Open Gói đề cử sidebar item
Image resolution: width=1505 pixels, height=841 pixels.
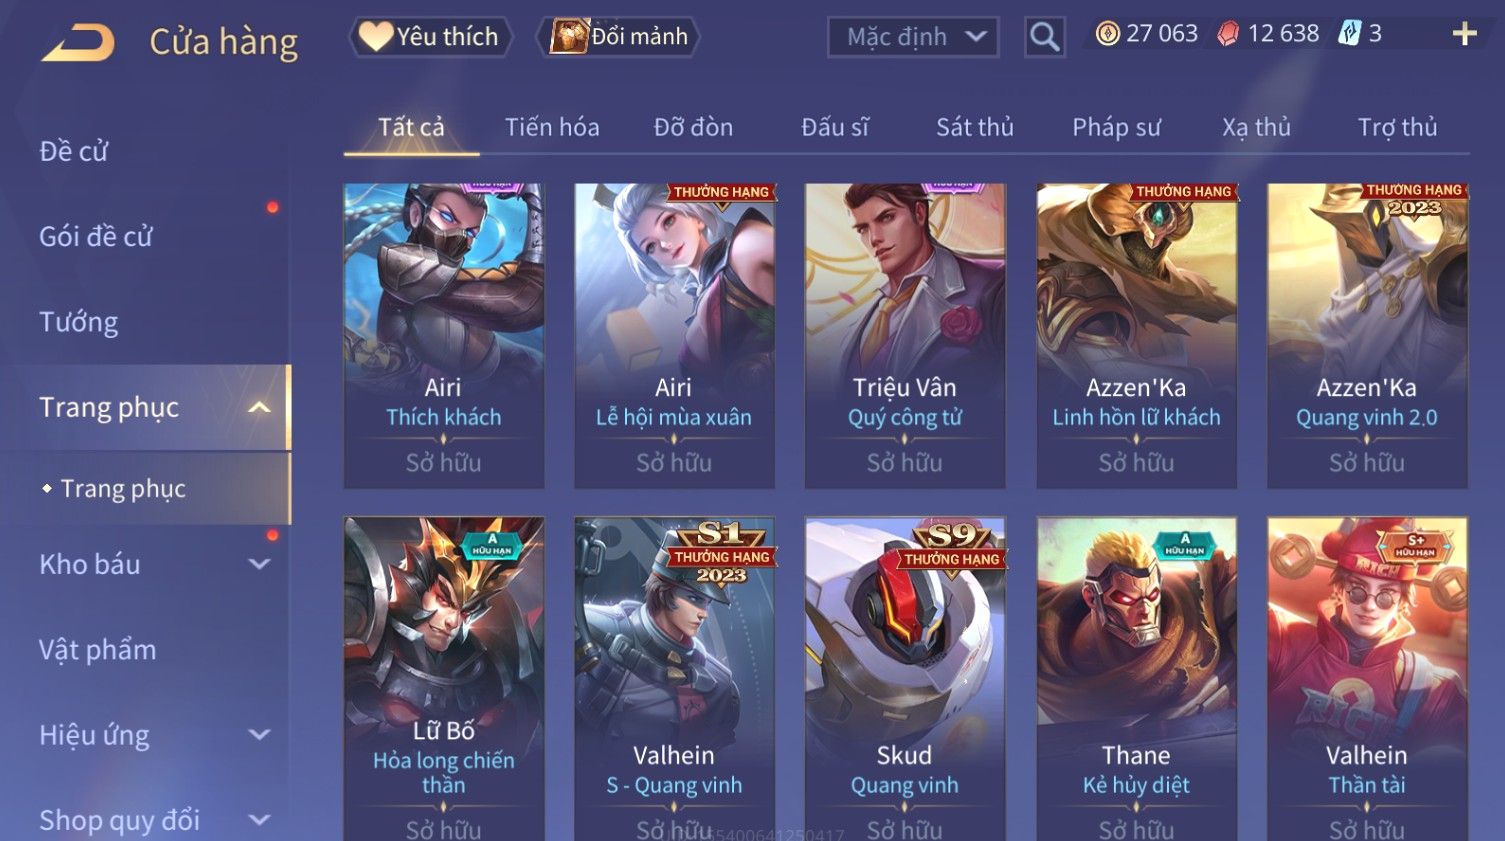pos(96,237)
